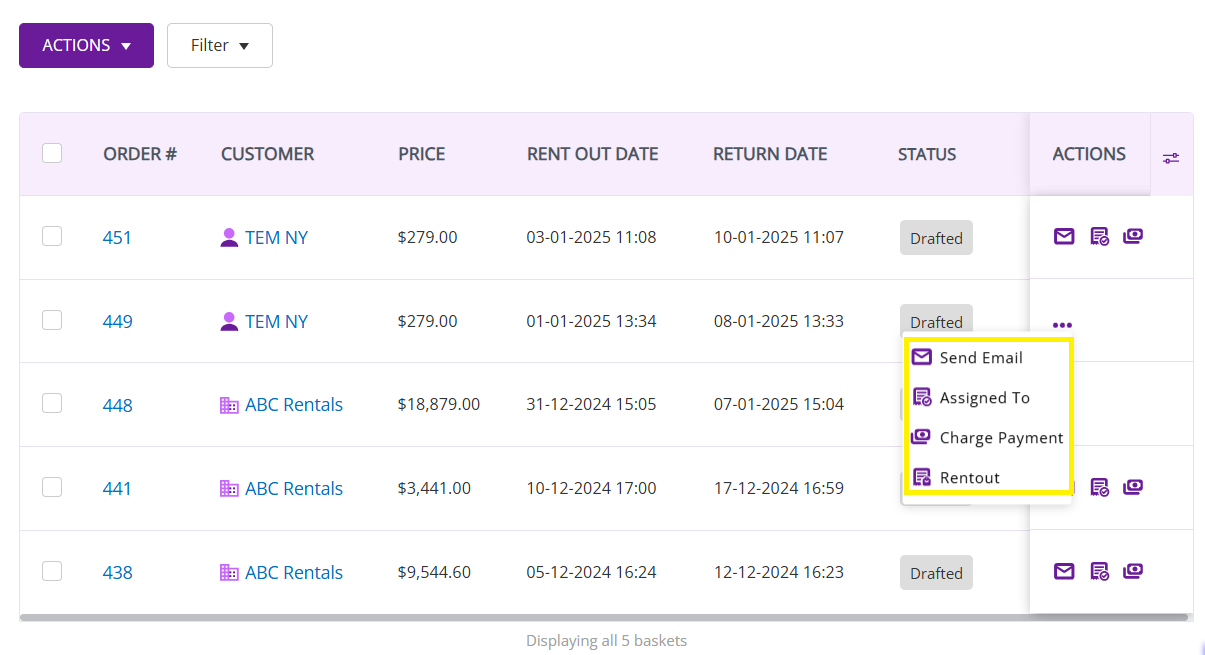
Task: Click Send Email icon for order 438
Action: point(1064,572)
